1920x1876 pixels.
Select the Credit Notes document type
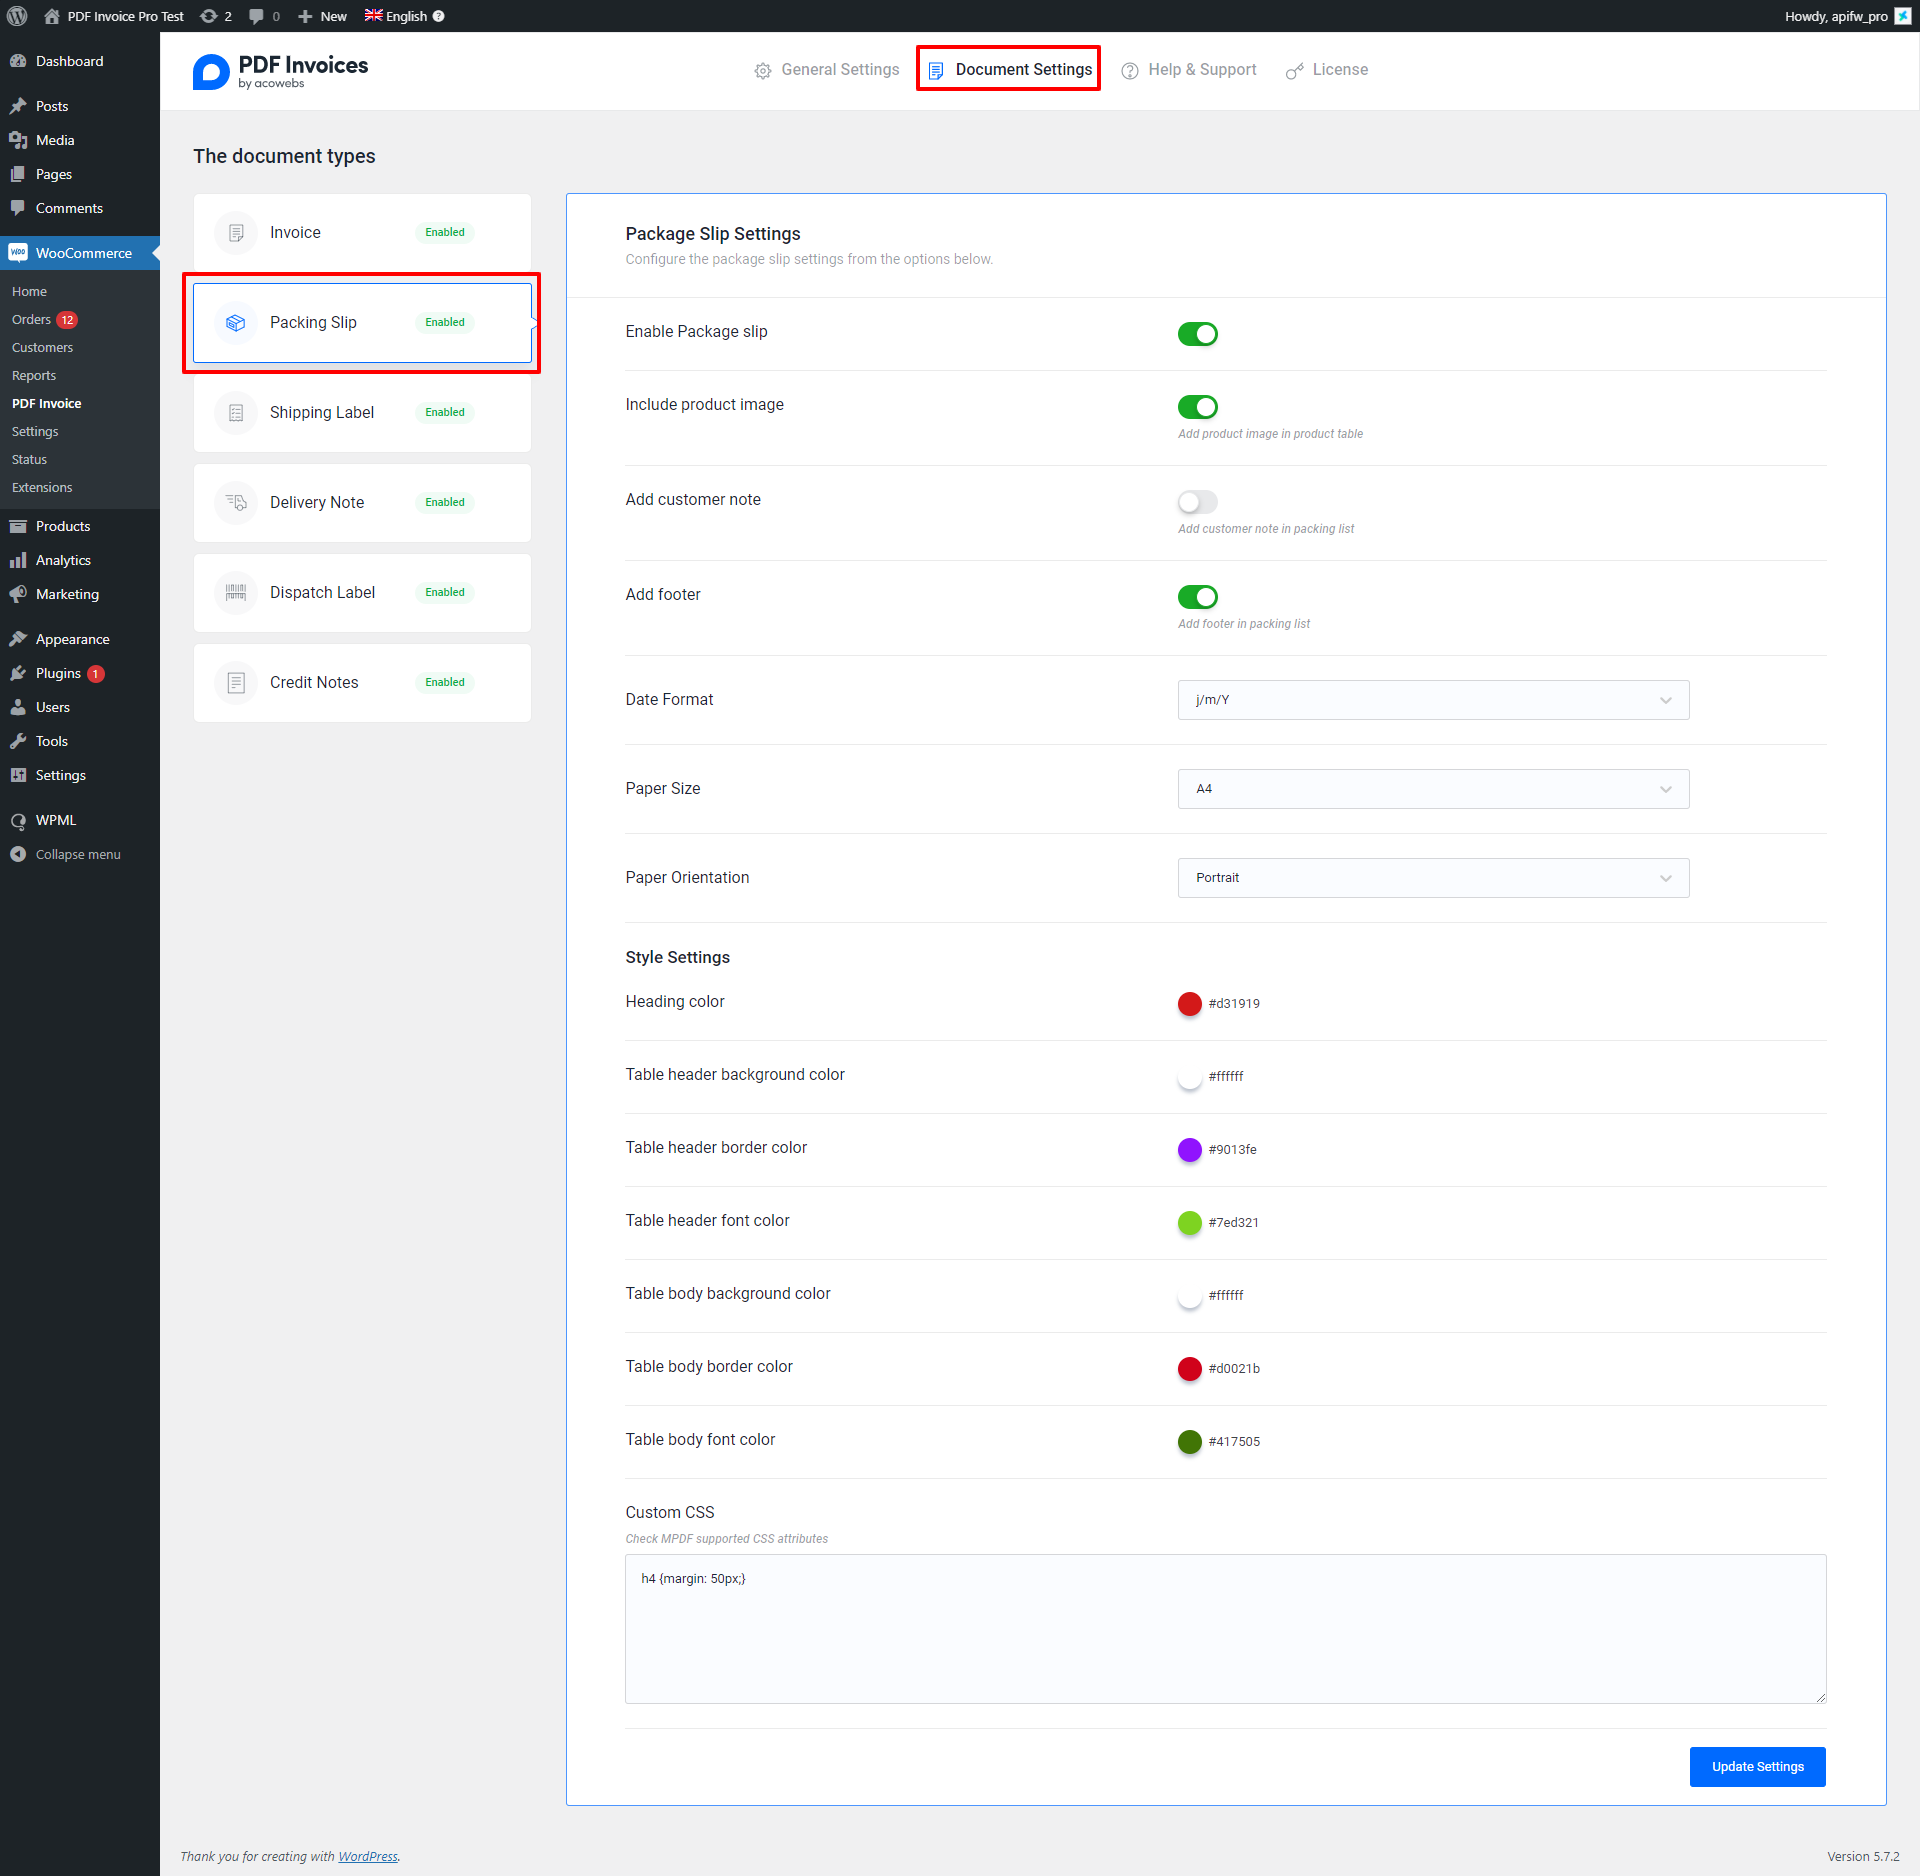click(x=362, y=683)
